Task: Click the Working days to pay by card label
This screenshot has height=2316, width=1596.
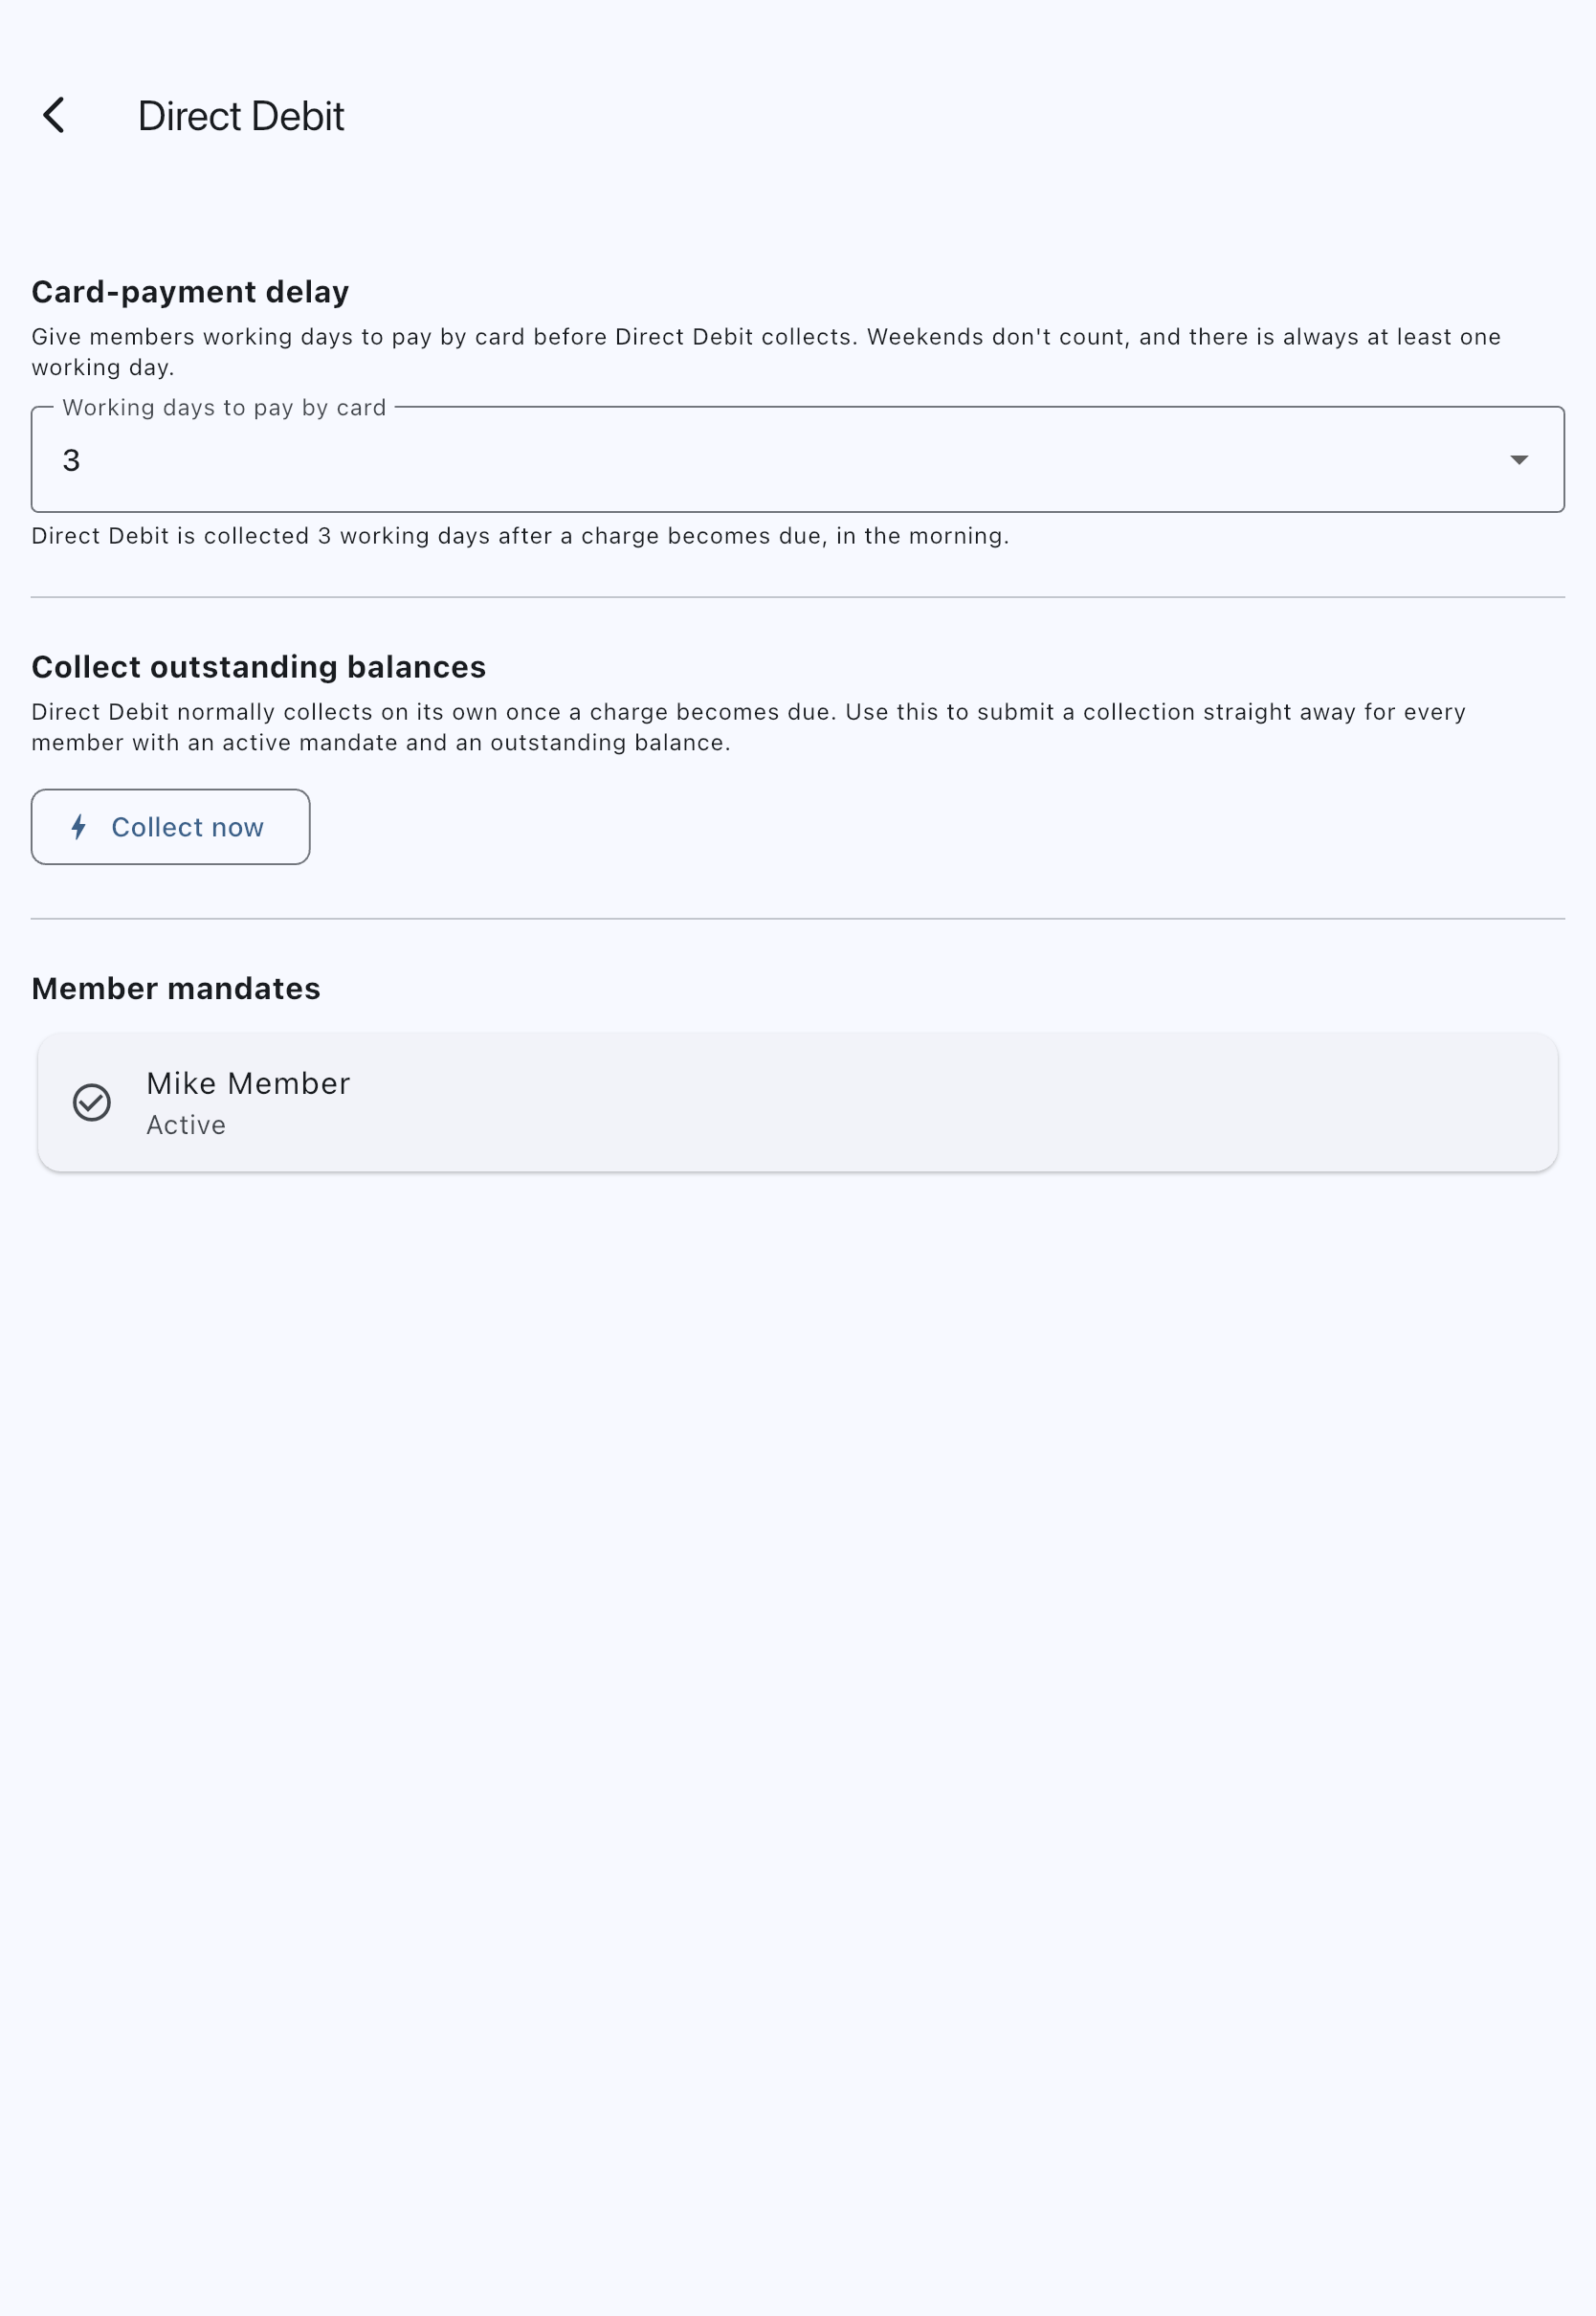Action: (x=224, y=408)
